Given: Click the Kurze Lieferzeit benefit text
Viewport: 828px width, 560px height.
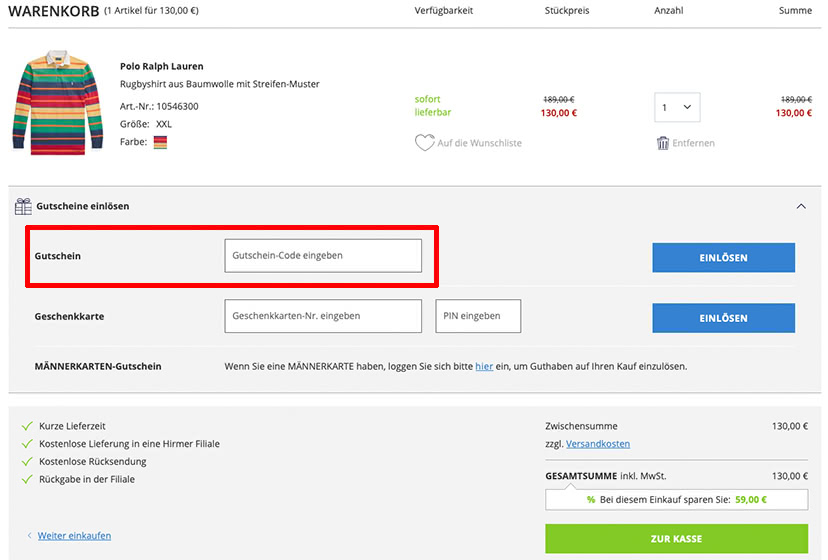Looking at the screenshot, I should pyautogui.click(x=72, y=426).
